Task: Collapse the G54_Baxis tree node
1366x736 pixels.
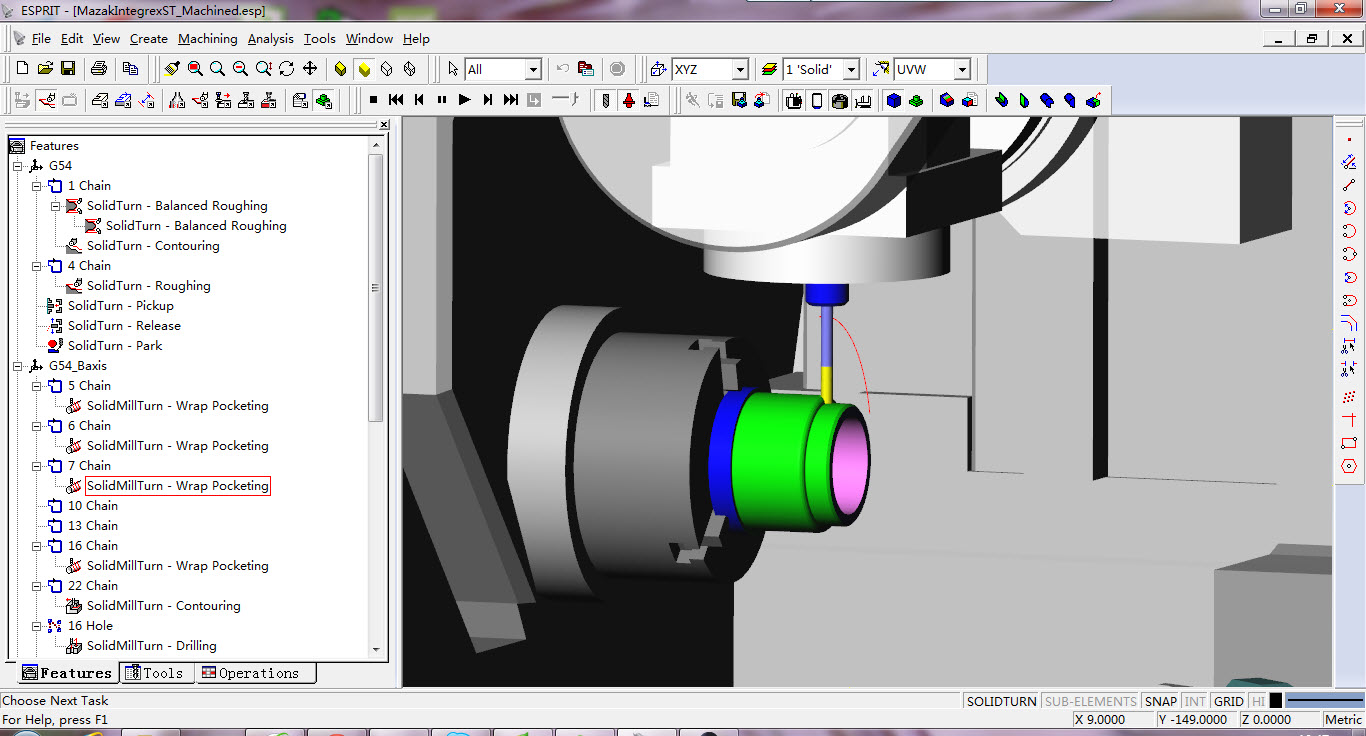Action: pyautogui.click(x=18, y=366)
